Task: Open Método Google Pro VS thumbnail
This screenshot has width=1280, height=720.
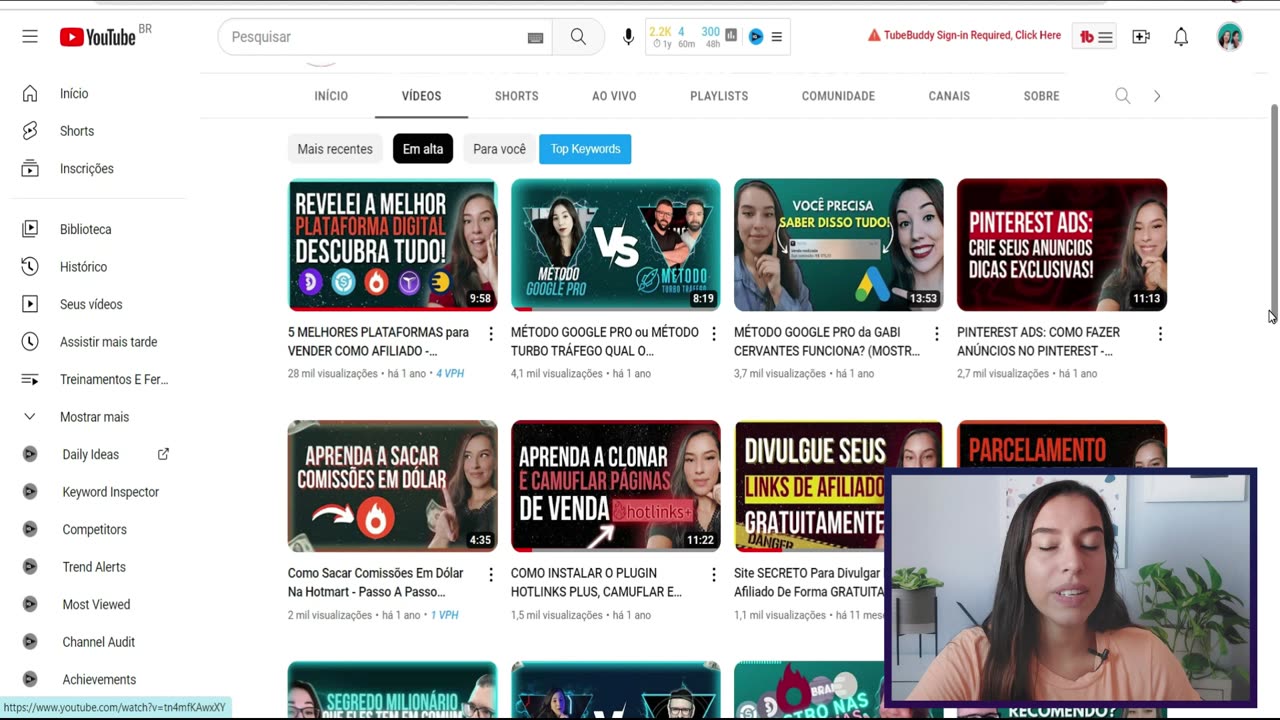Action: [616, 245]
